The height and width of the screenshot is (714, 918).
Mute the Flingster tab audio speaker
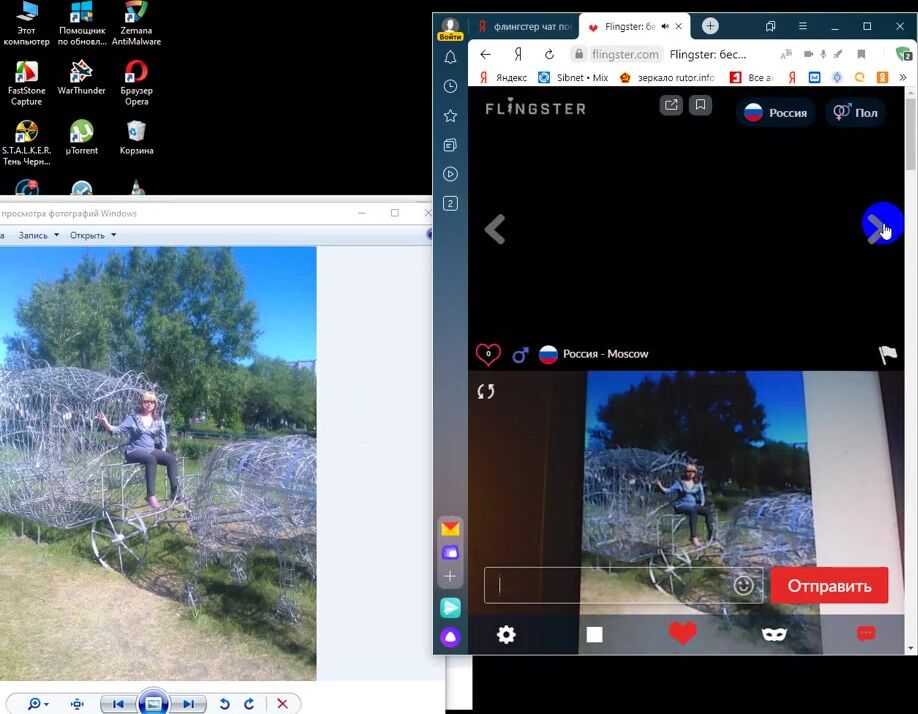665,27
